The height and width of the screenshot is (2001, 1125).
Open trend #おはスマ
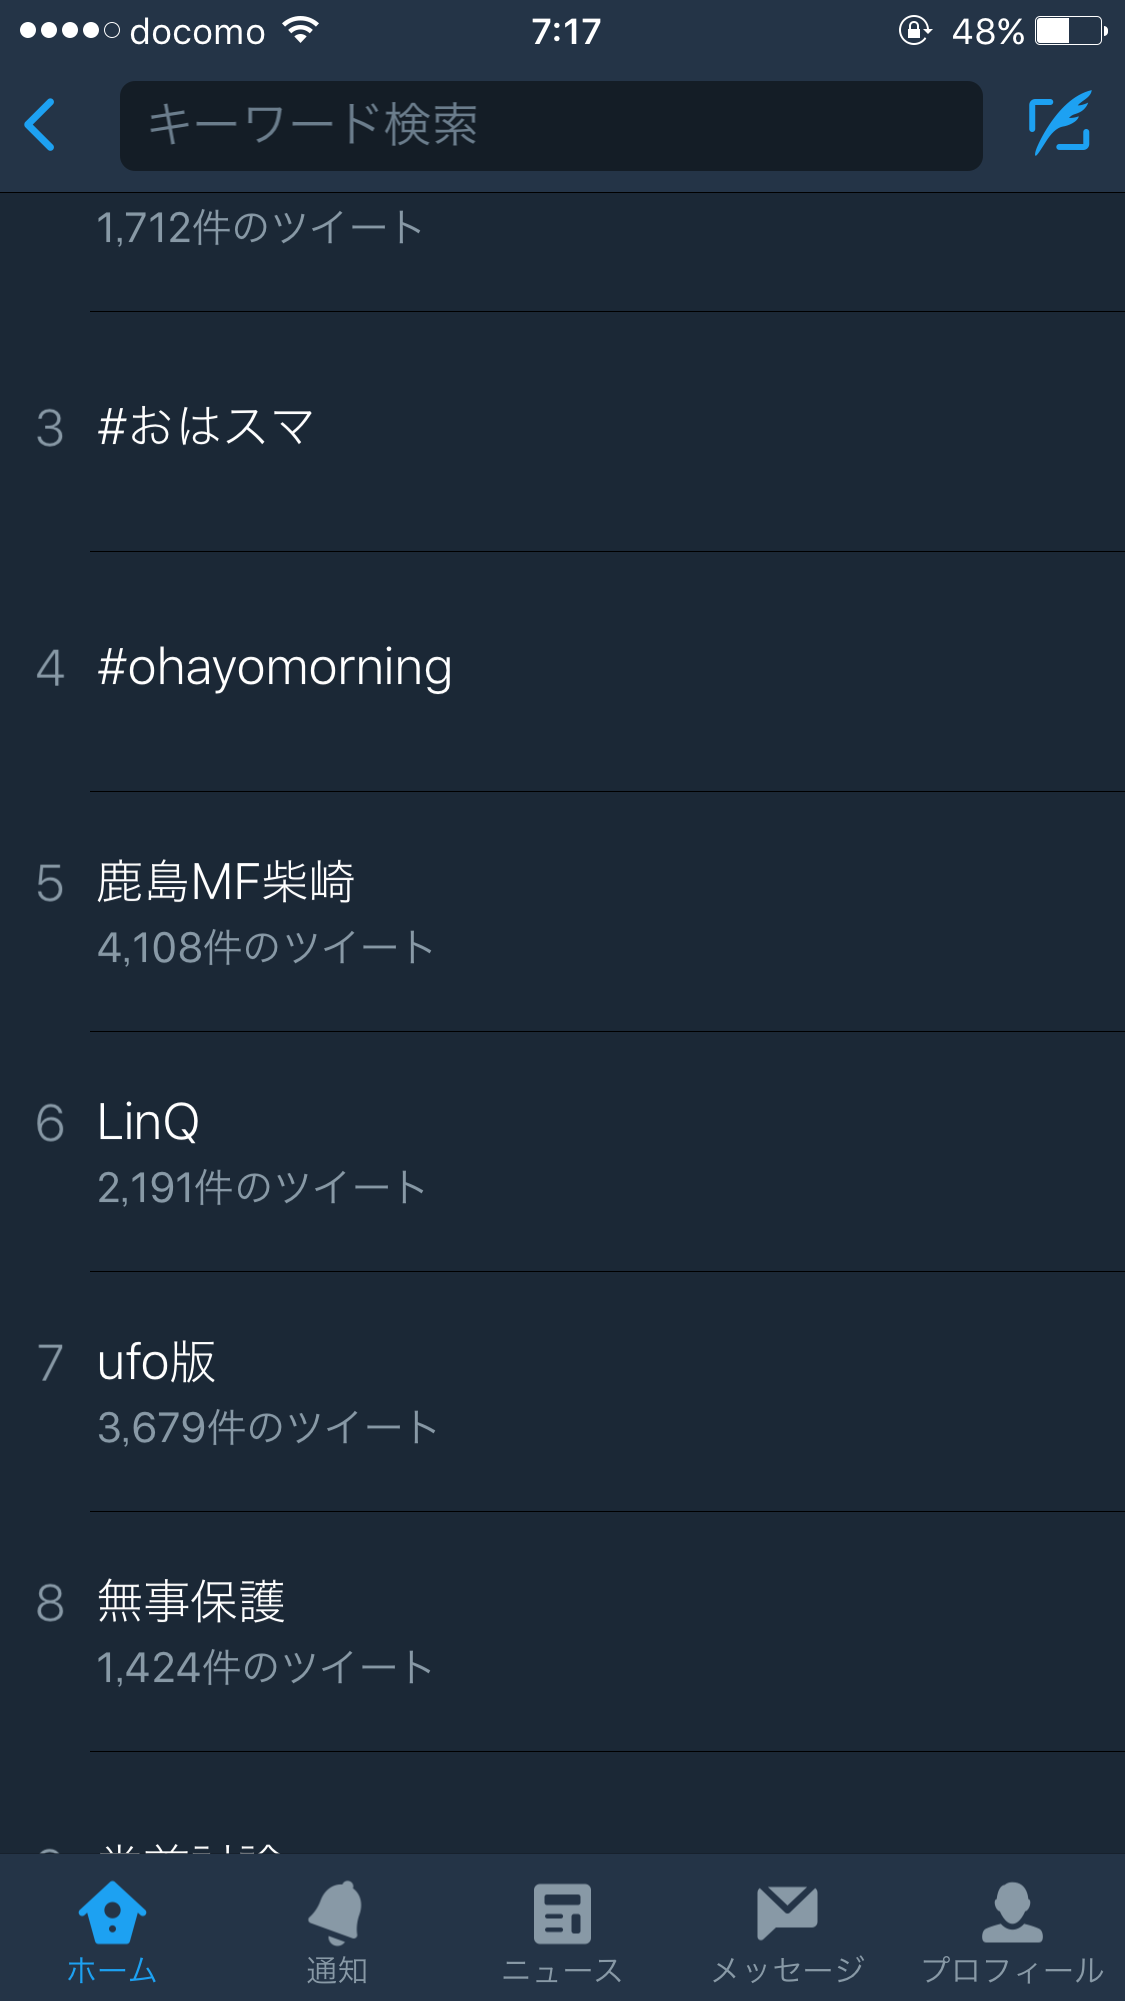(206, 428)
